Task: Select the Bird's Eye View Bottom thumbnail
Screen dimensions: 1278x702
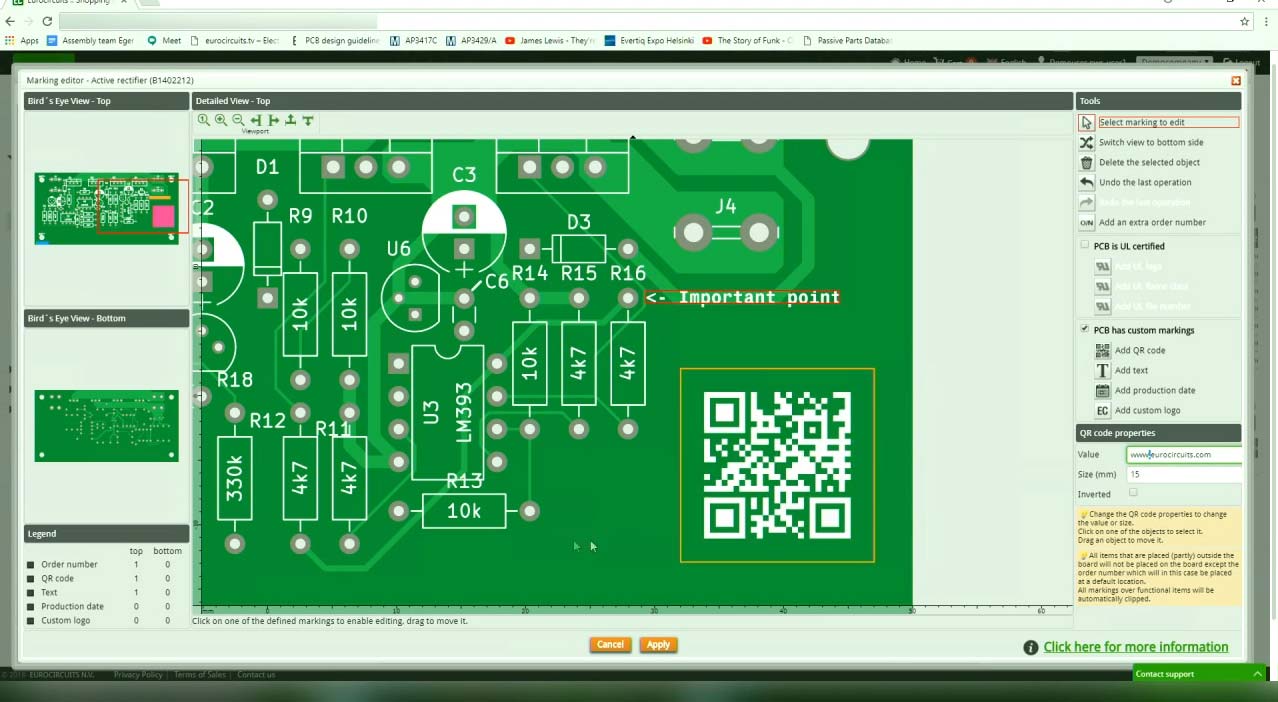Action: 107,426
